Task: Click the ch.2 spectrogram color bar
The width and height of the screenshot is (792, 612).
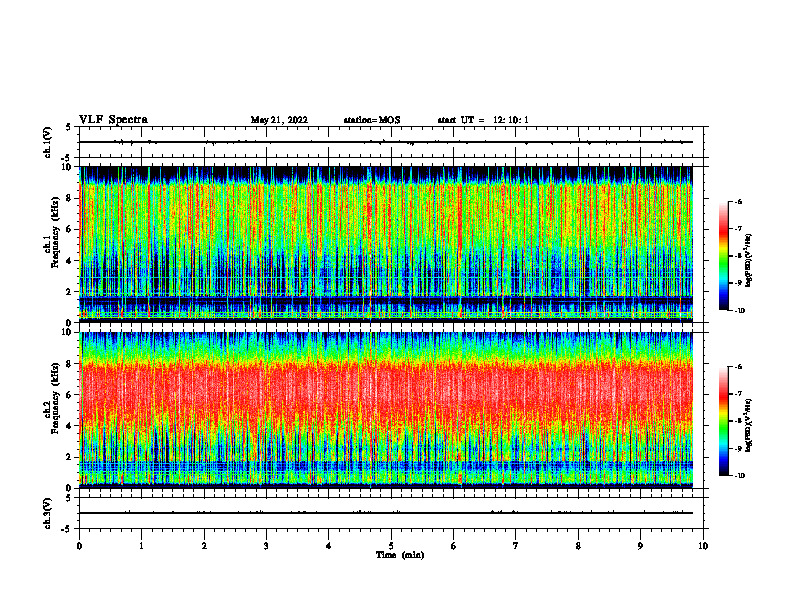Action: point(723,421)
